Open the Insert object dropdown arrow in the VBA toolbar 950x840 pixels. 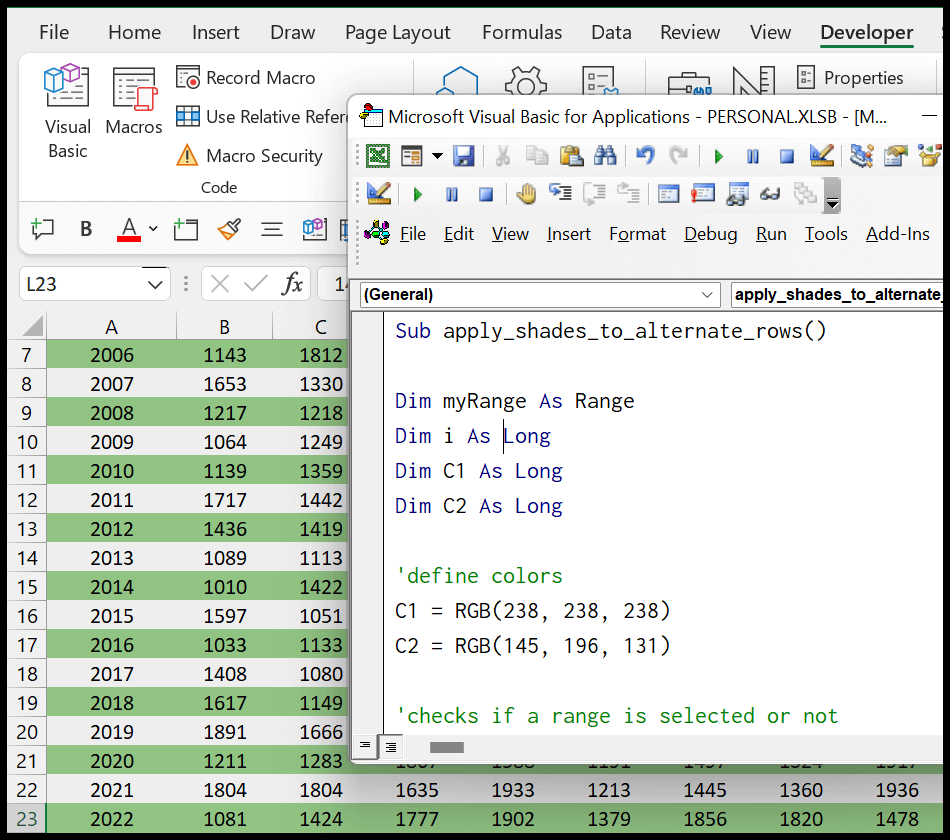(x=437, y=156)
